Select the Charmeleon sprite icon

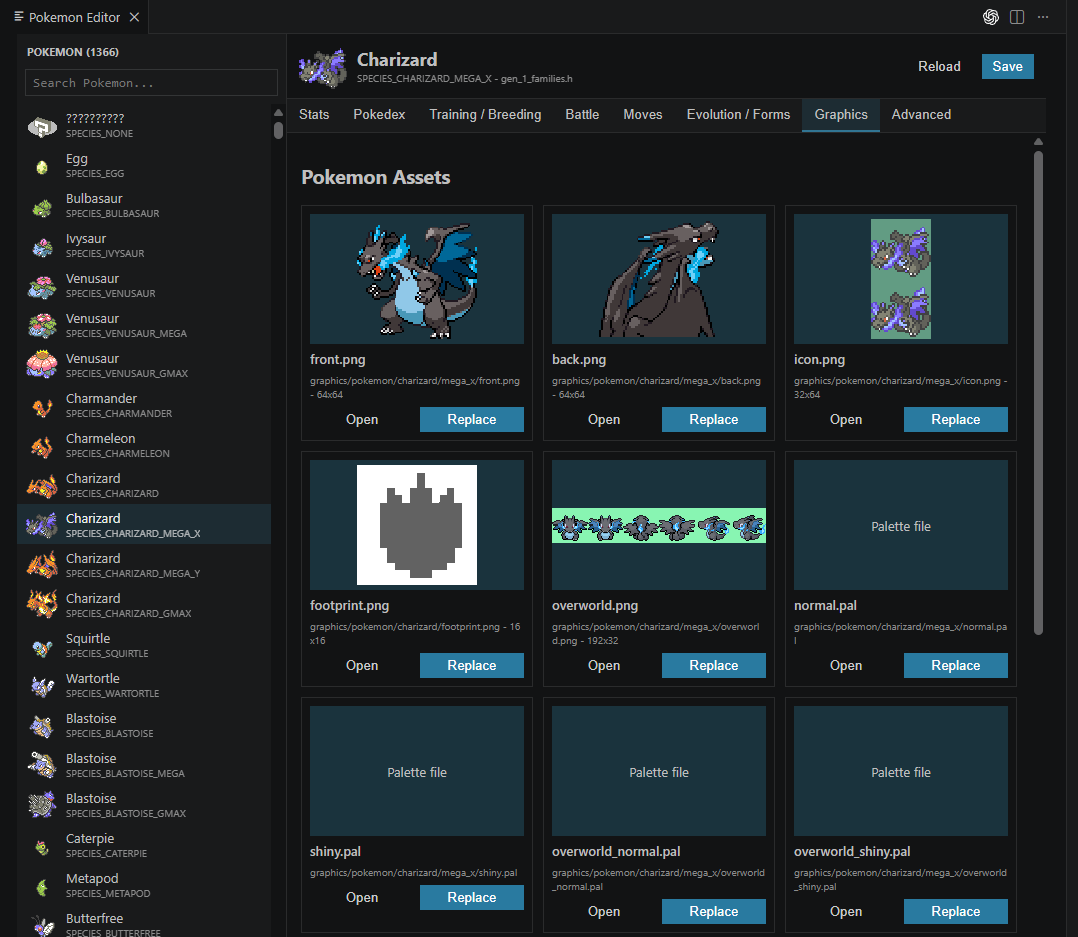point(42,447)
